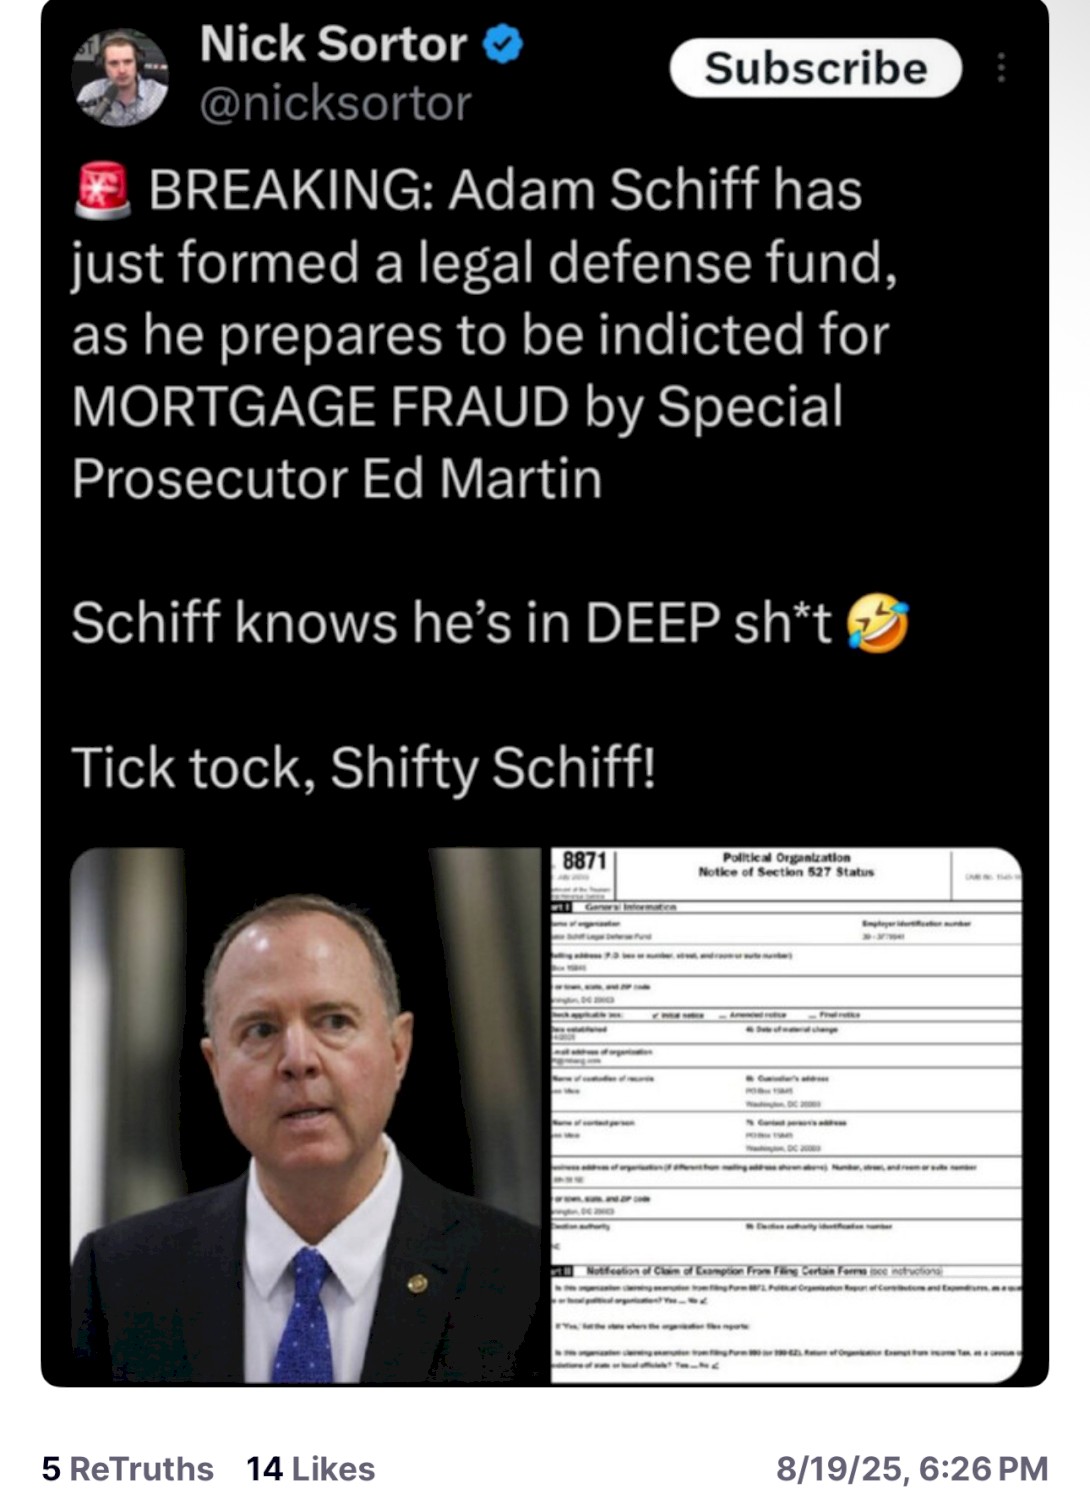Click the BREAKING headline text line

coord(505,190)
